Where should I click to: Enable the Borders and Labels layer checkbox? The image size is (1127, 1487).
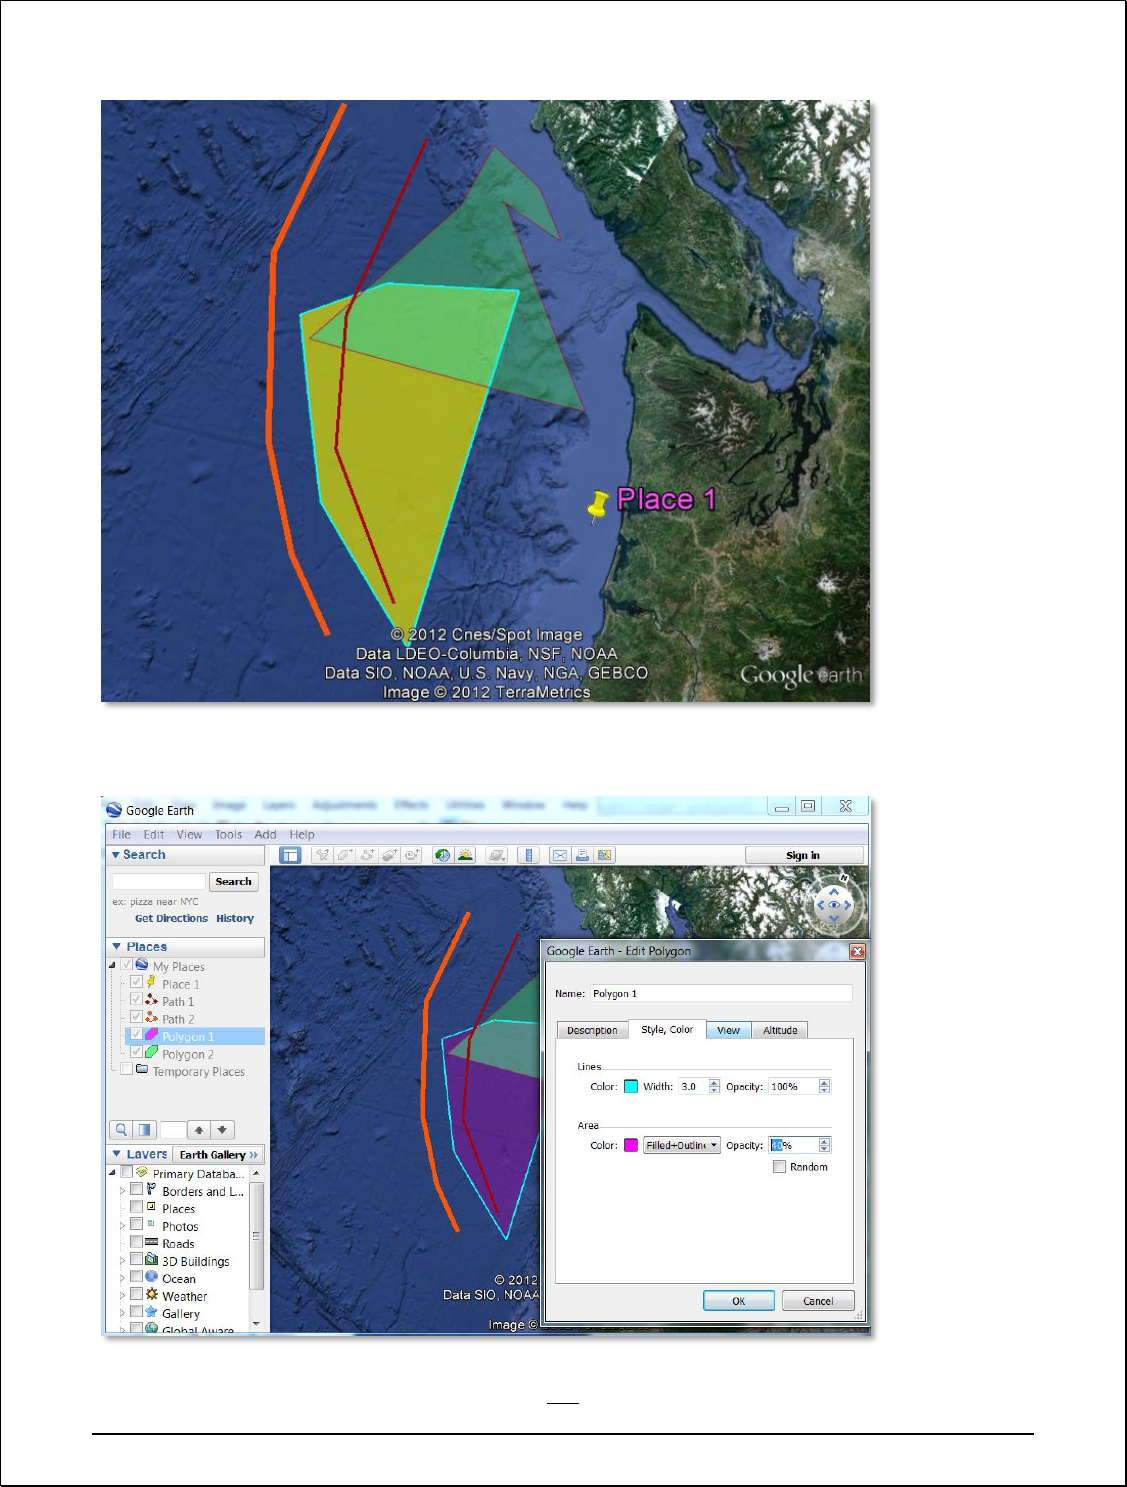pyautogui.click(x=136, y=1190)
